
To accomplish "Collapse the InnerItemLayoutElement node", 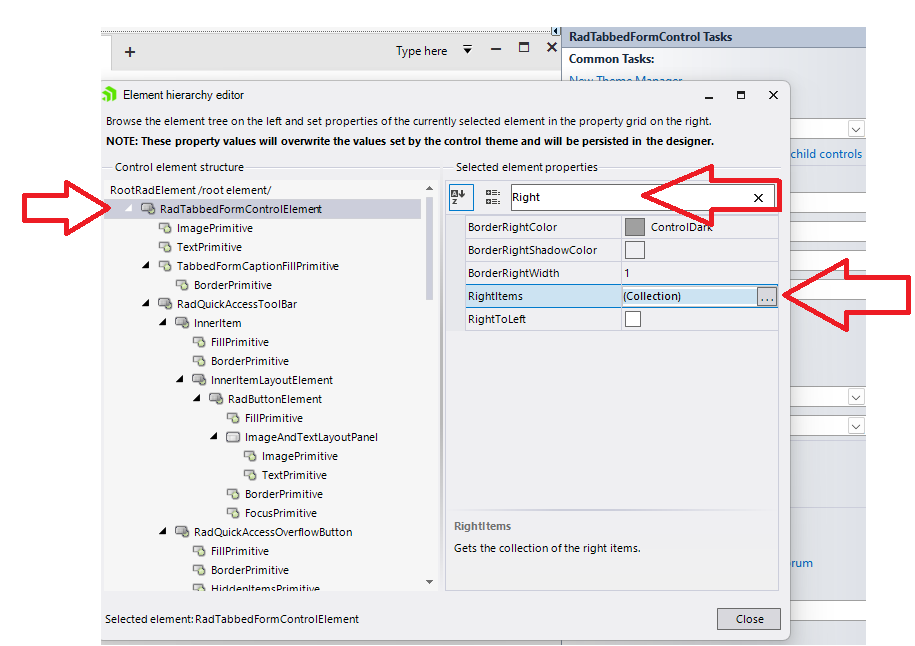I will [180, 379].
